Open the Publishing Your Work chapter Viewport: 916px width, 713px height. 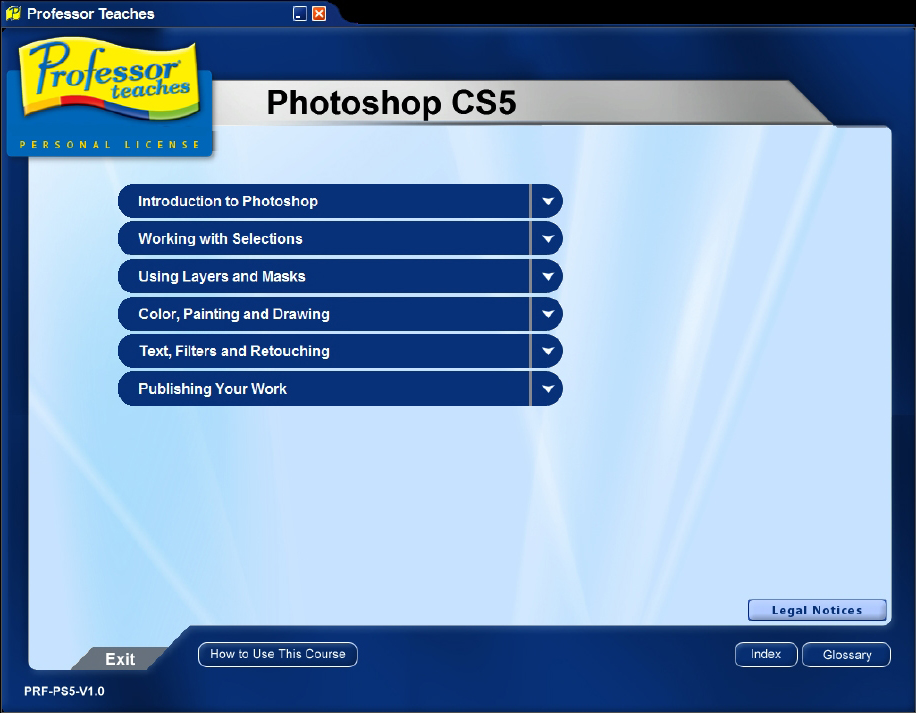pyautogui.click(x=324, y=389)
